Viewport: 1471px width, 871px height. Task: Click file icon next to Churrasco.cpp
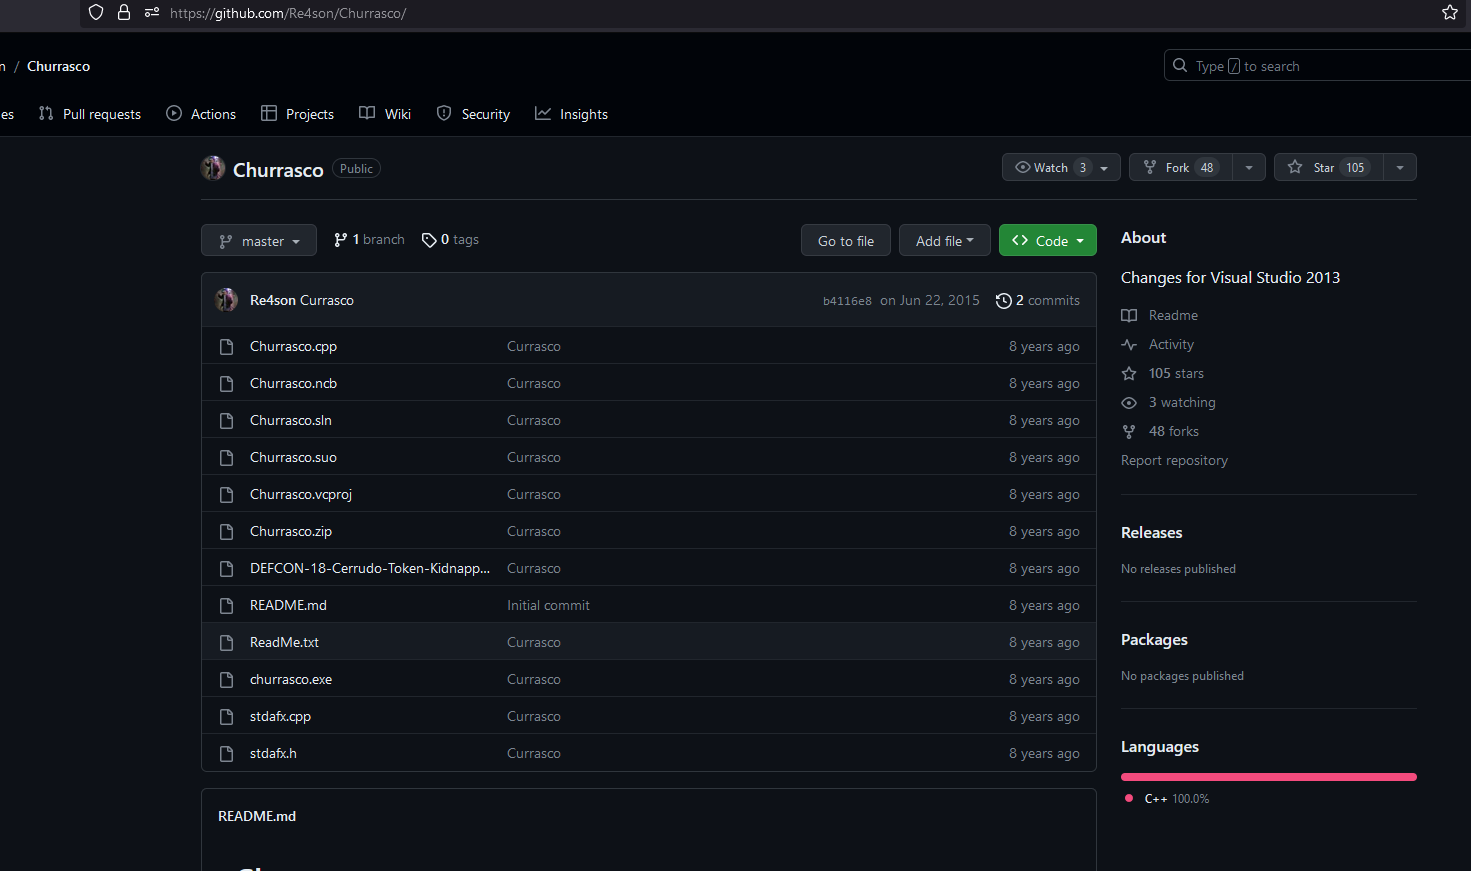click(227, 347)
